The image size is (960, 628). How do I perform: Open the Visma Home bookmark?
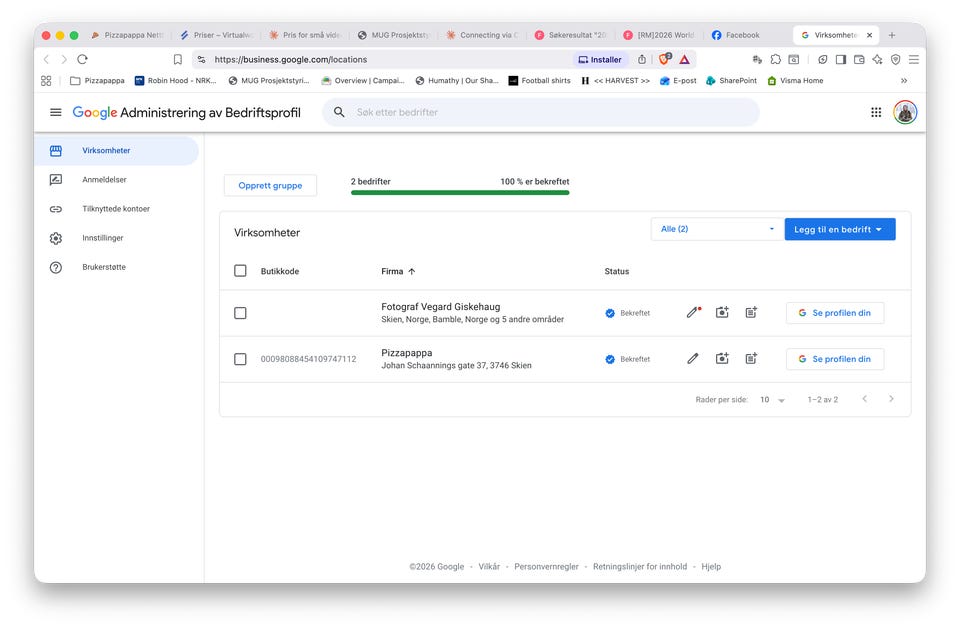(795, 80)
